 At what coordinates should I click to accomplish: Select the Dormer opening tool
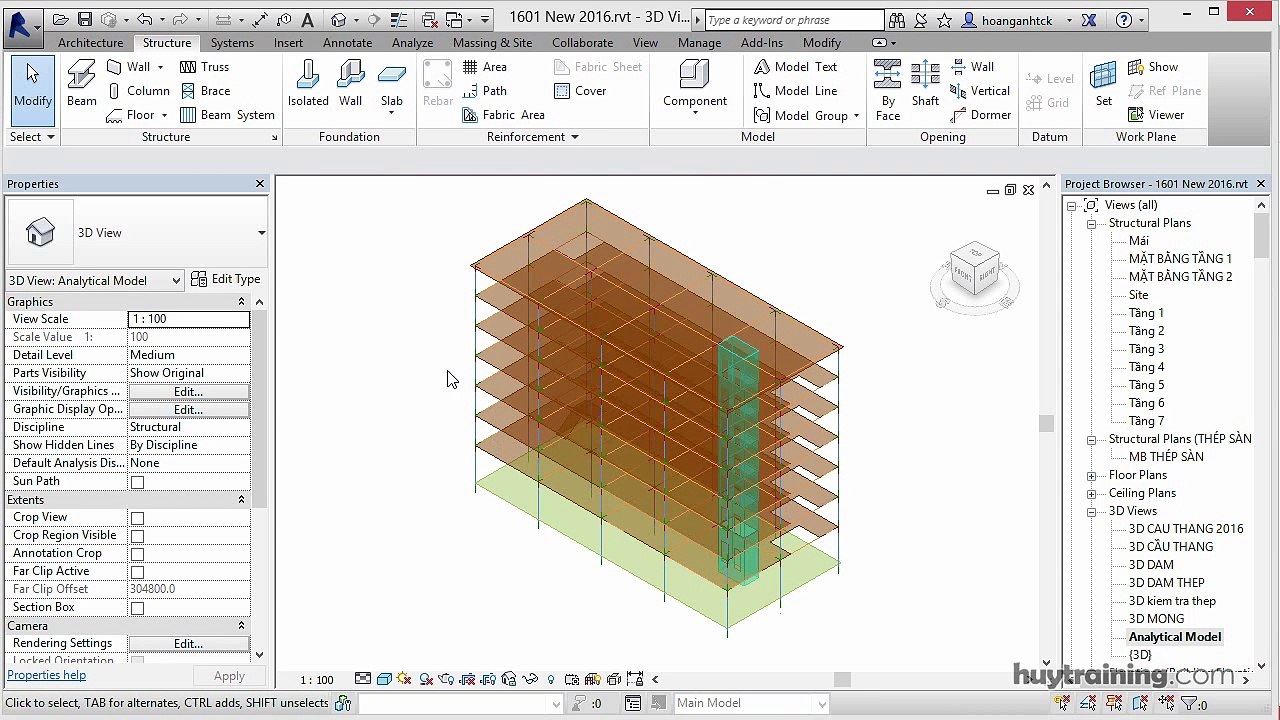(x=980, y=115)
